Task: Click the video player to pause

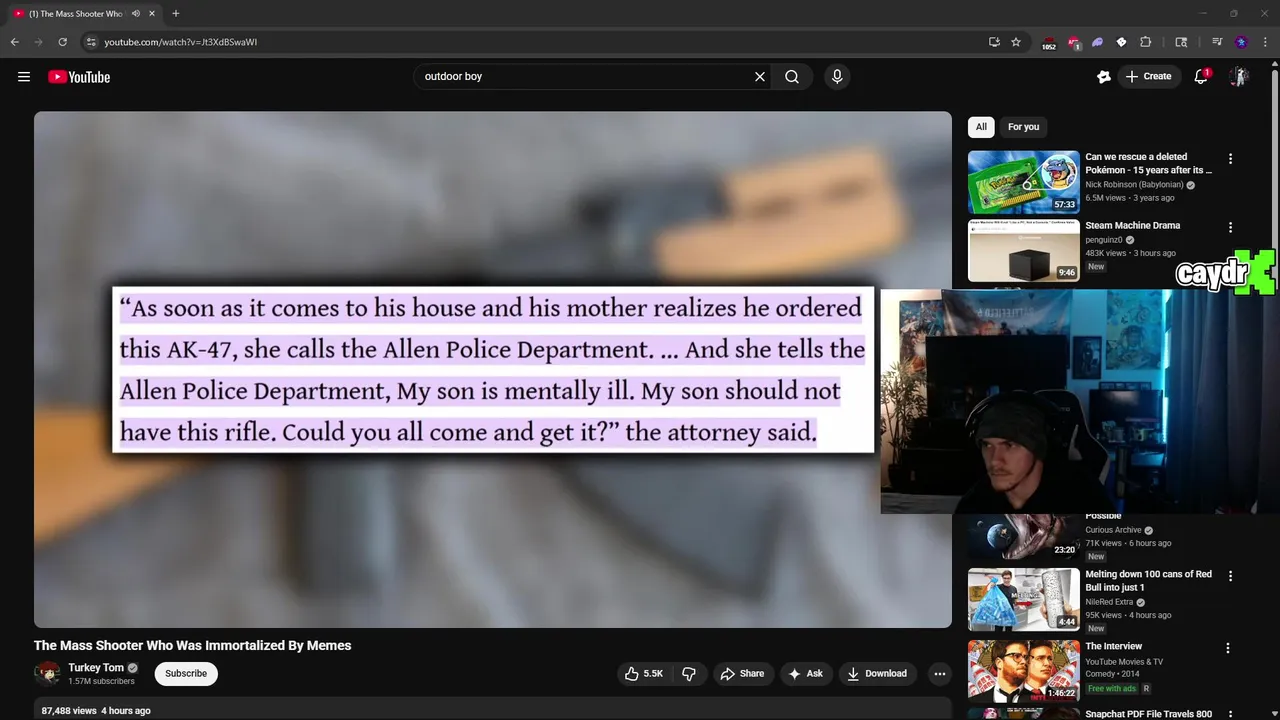Action: (493, 369)
